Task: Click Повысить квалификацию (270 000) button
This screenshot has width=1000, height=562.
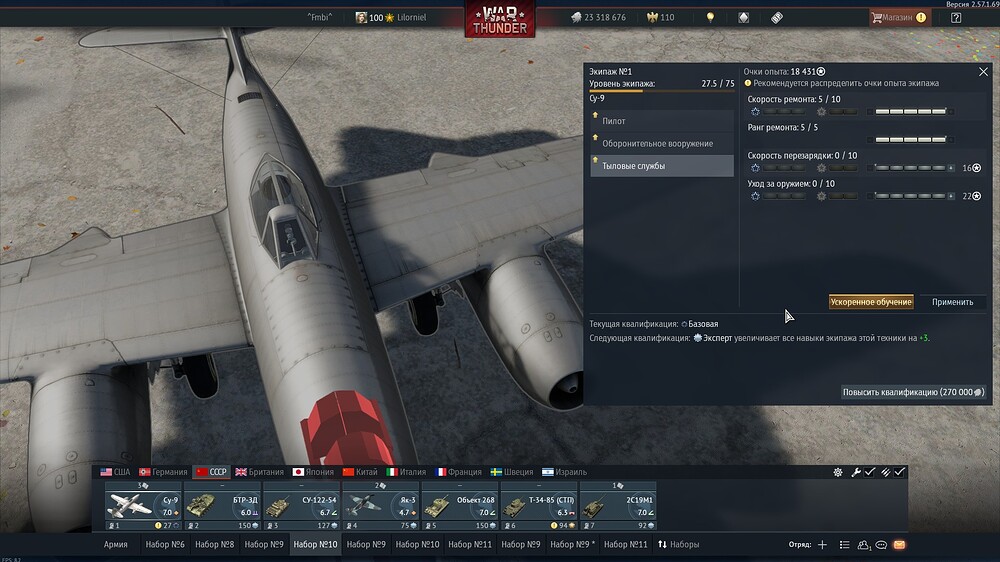Action: coord(913,392)
